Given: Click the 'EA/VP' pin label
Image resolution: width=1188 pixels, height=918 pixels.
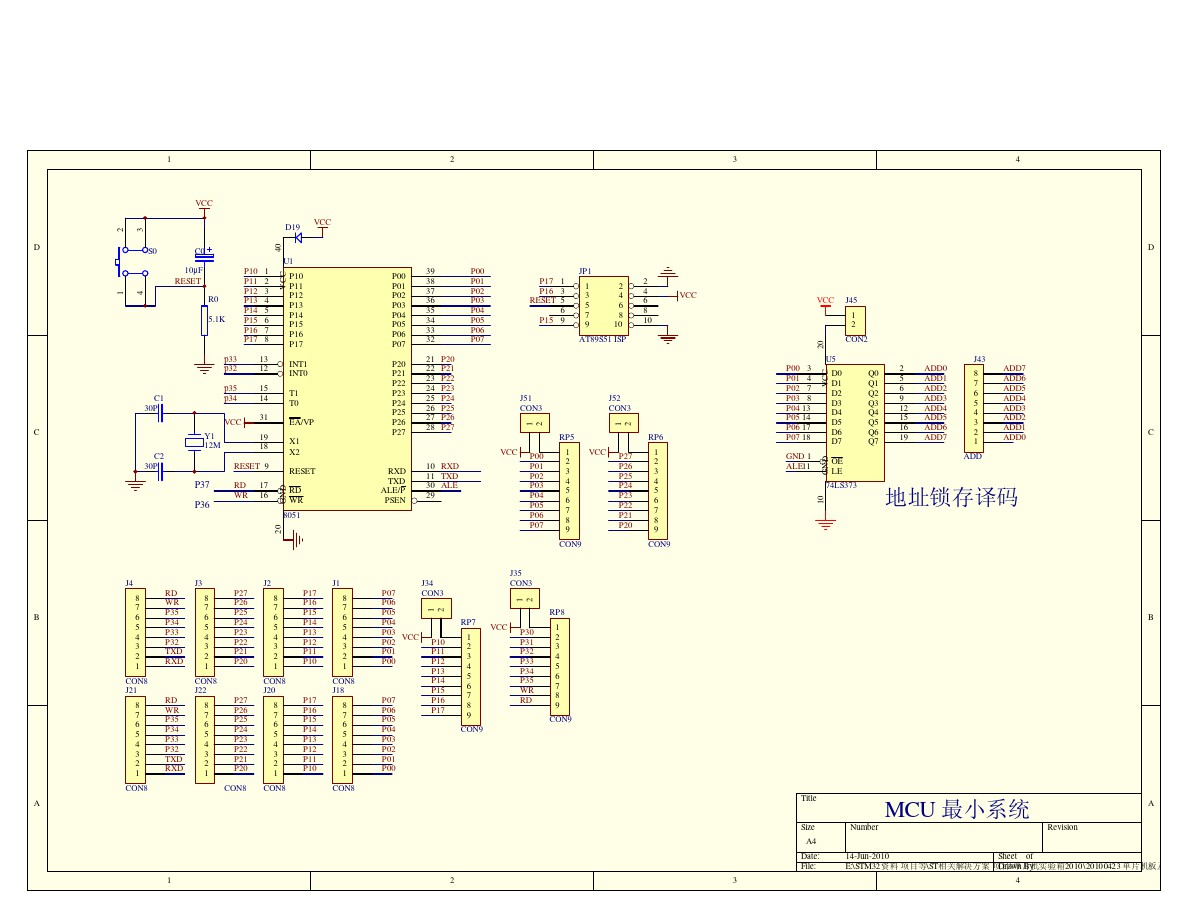Looking at the screenshot, I should click(301, 422).
